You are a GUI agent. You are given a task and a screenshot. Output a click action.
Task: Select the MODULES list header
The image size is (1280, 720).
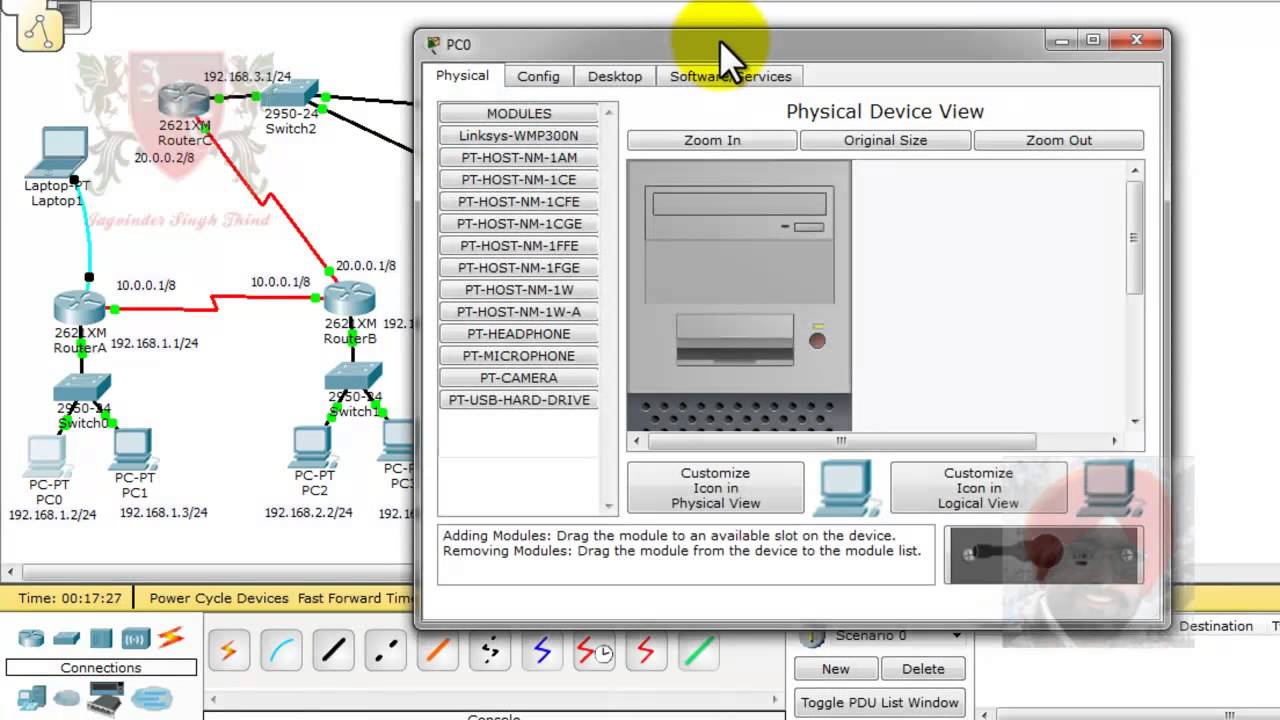pos(519,113)
